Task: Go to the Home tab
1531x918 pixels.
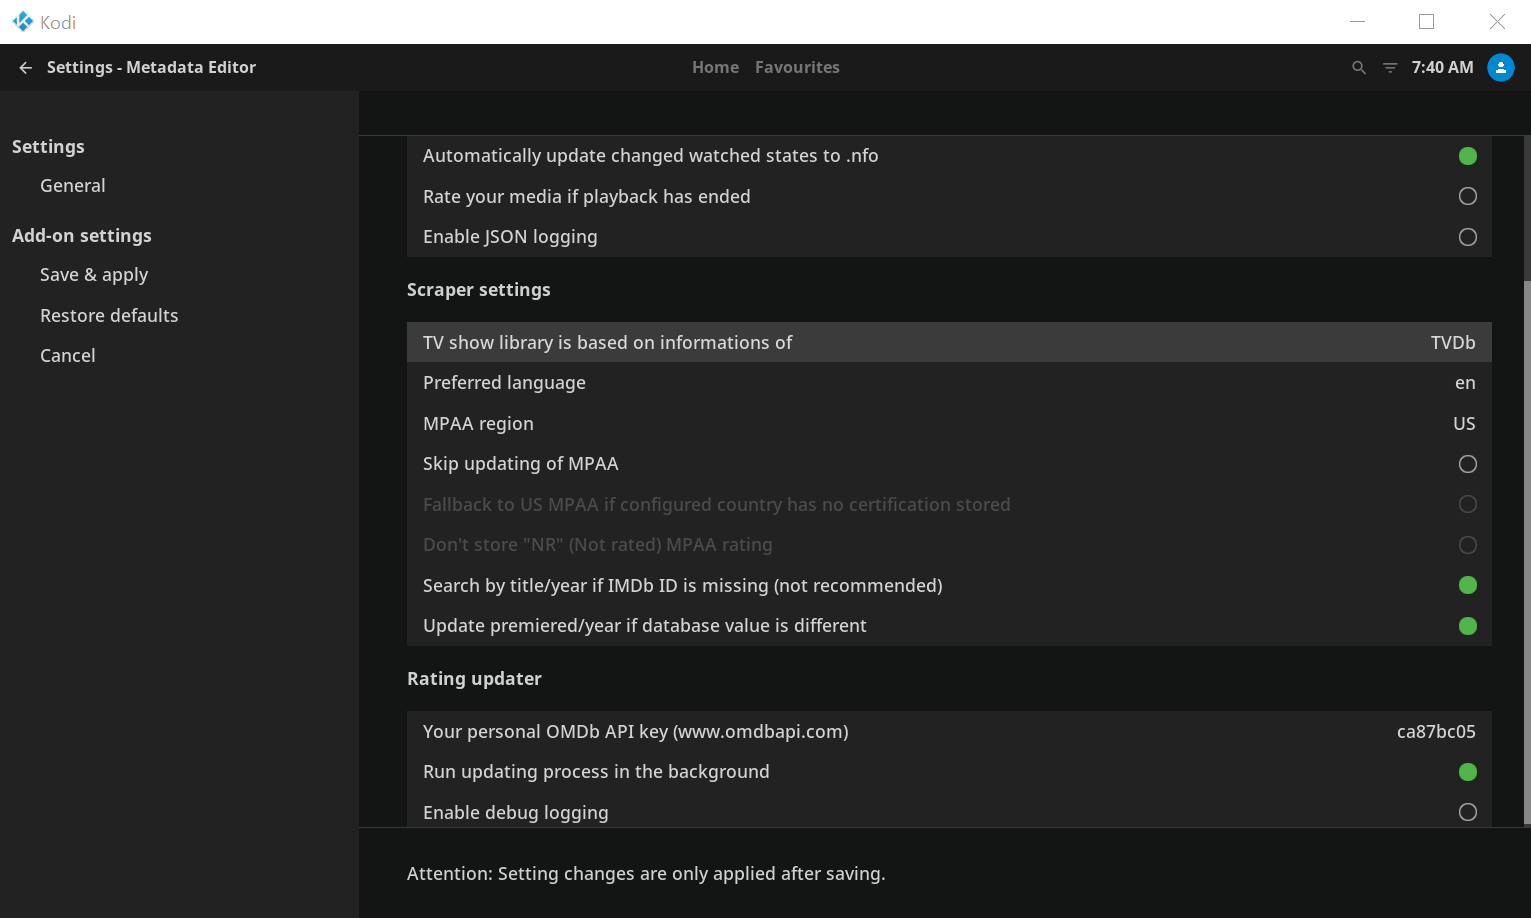Action: tap(715, 68)
